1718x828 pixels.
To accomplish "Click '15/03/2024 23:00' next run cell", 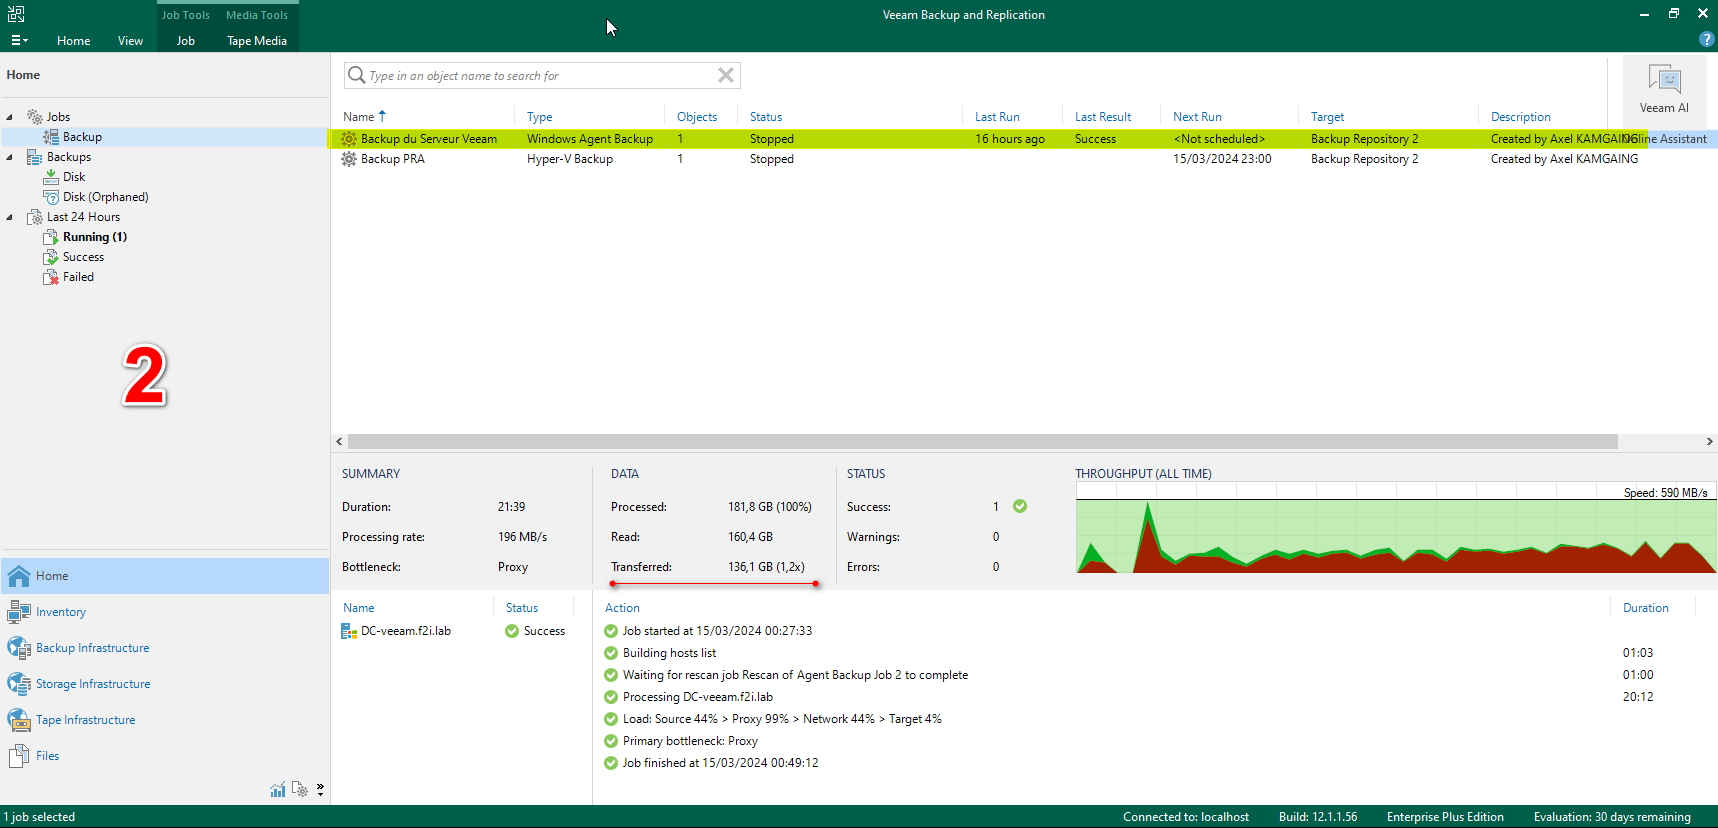I will [1222, 159].
